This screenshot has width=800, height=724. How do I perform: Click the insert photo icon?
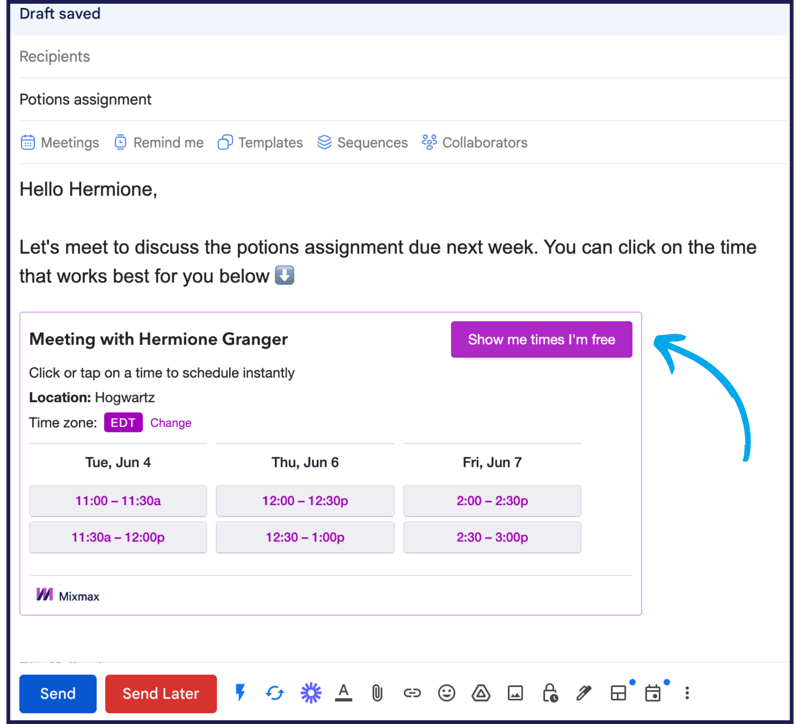coord(515,693)
